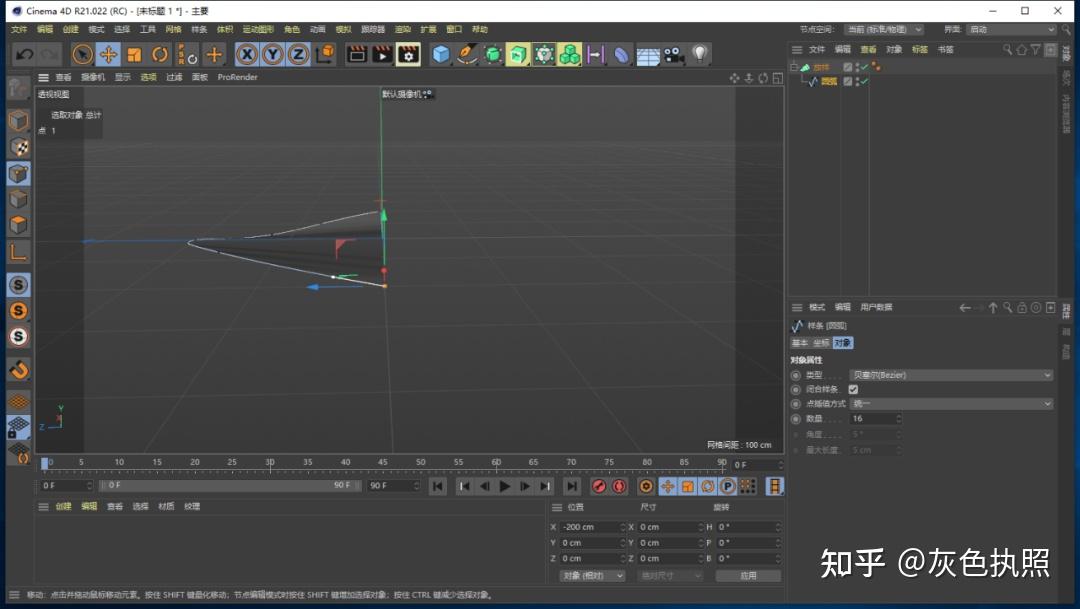Image resolution: width=1080 pixels, height=609 pixels.
Task: Open the 类型 Bezier dropdown
Action: (951, 375)
